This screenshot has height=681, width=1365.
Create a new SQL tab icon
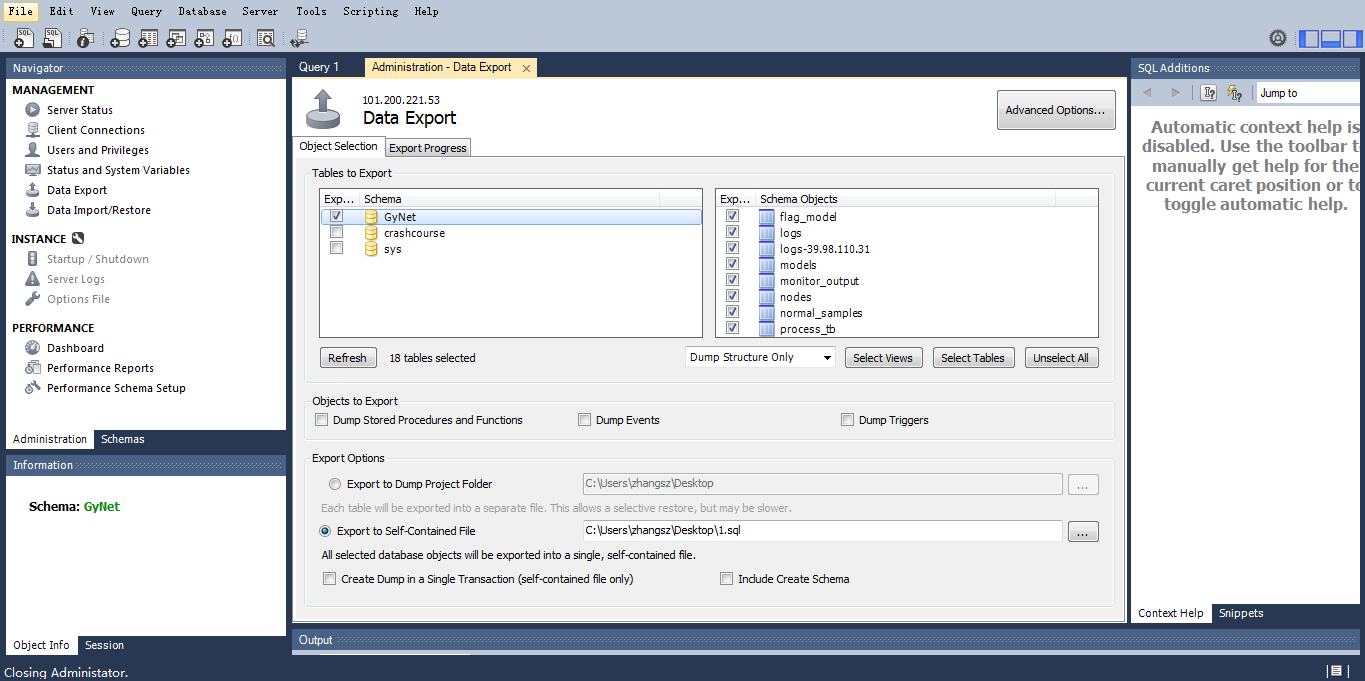click(x=24, y=39)
